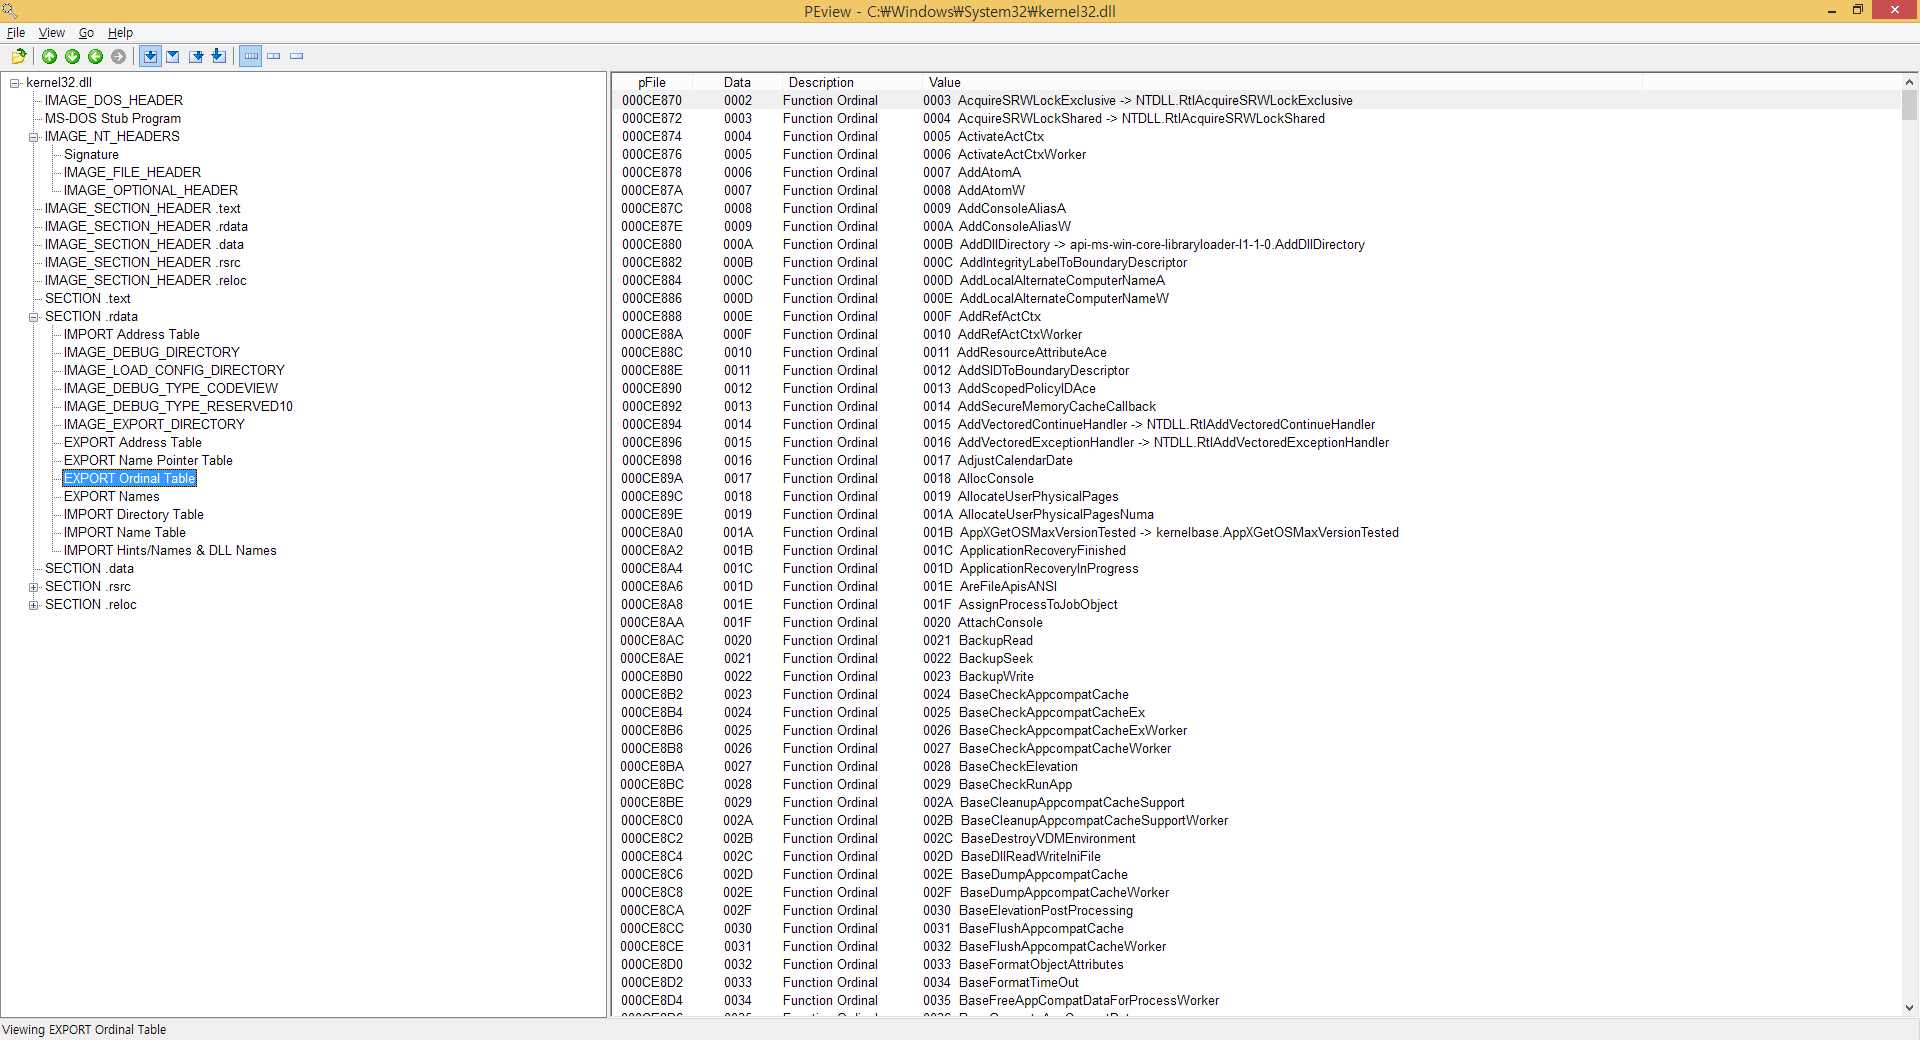Select MS-DOS Stub Program tree item
The image size is (1920, 1040).
click(113, 119)
